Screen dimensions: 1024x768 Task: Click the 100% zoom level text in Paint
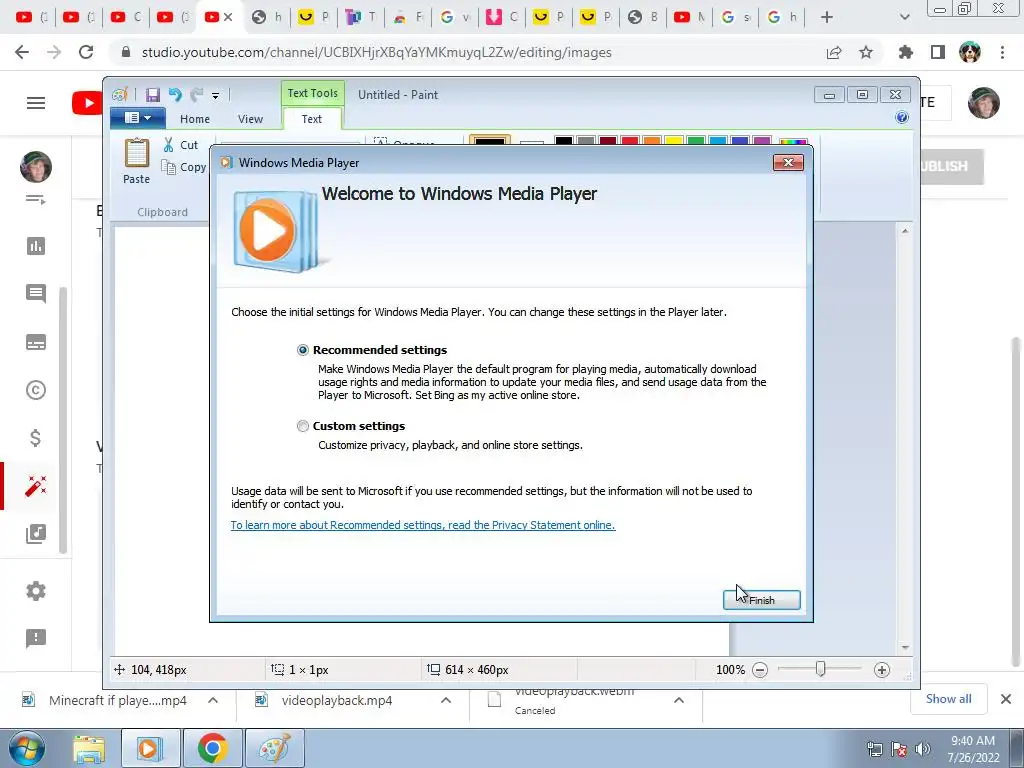pos(730,669)
